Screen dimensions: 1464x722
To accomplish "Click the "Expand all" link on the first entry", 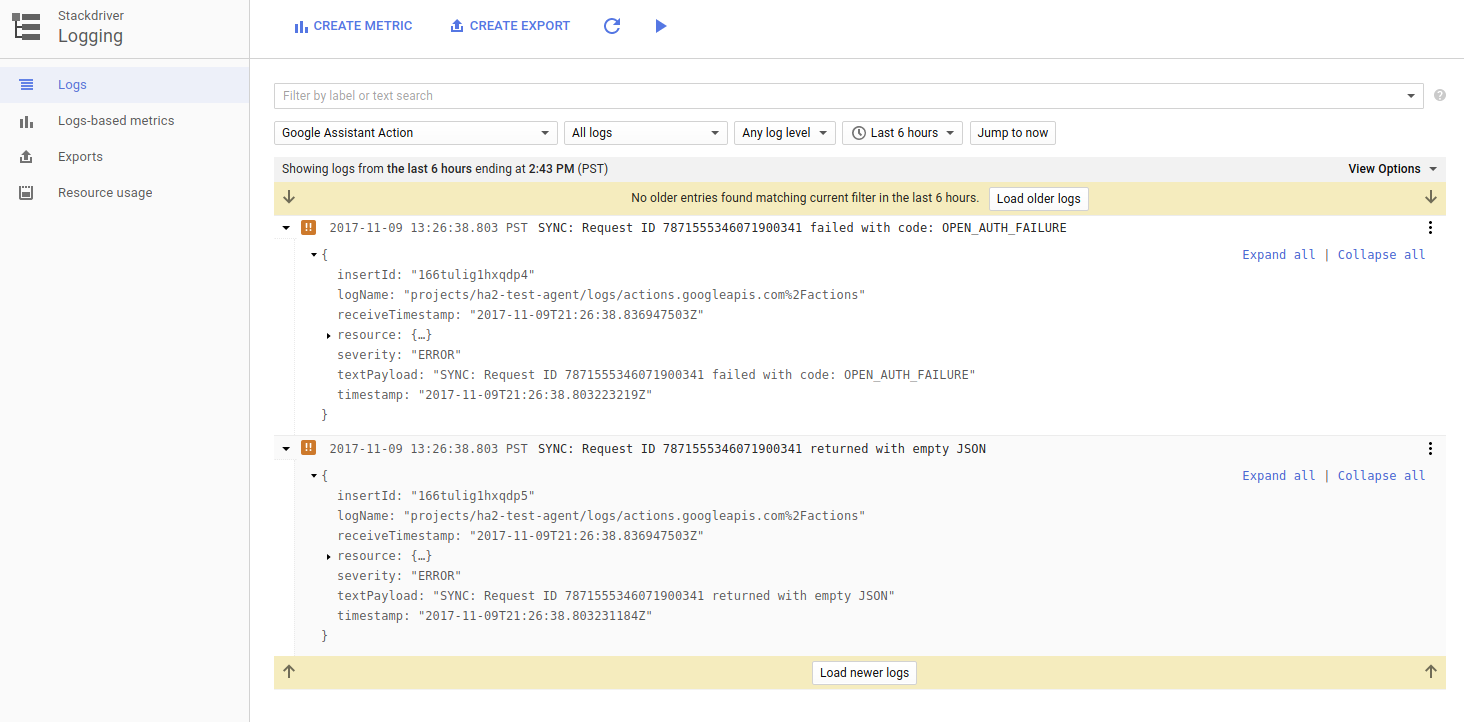I will point(1278,254).
